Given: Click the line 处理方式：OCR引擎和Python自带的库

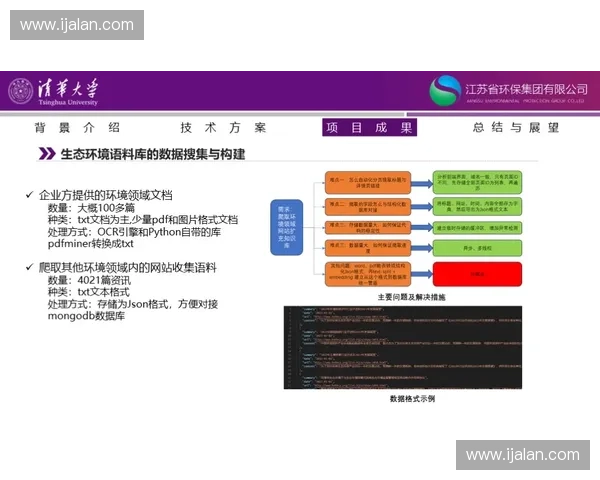Looking at the screenshot, I should click(134, 232).
